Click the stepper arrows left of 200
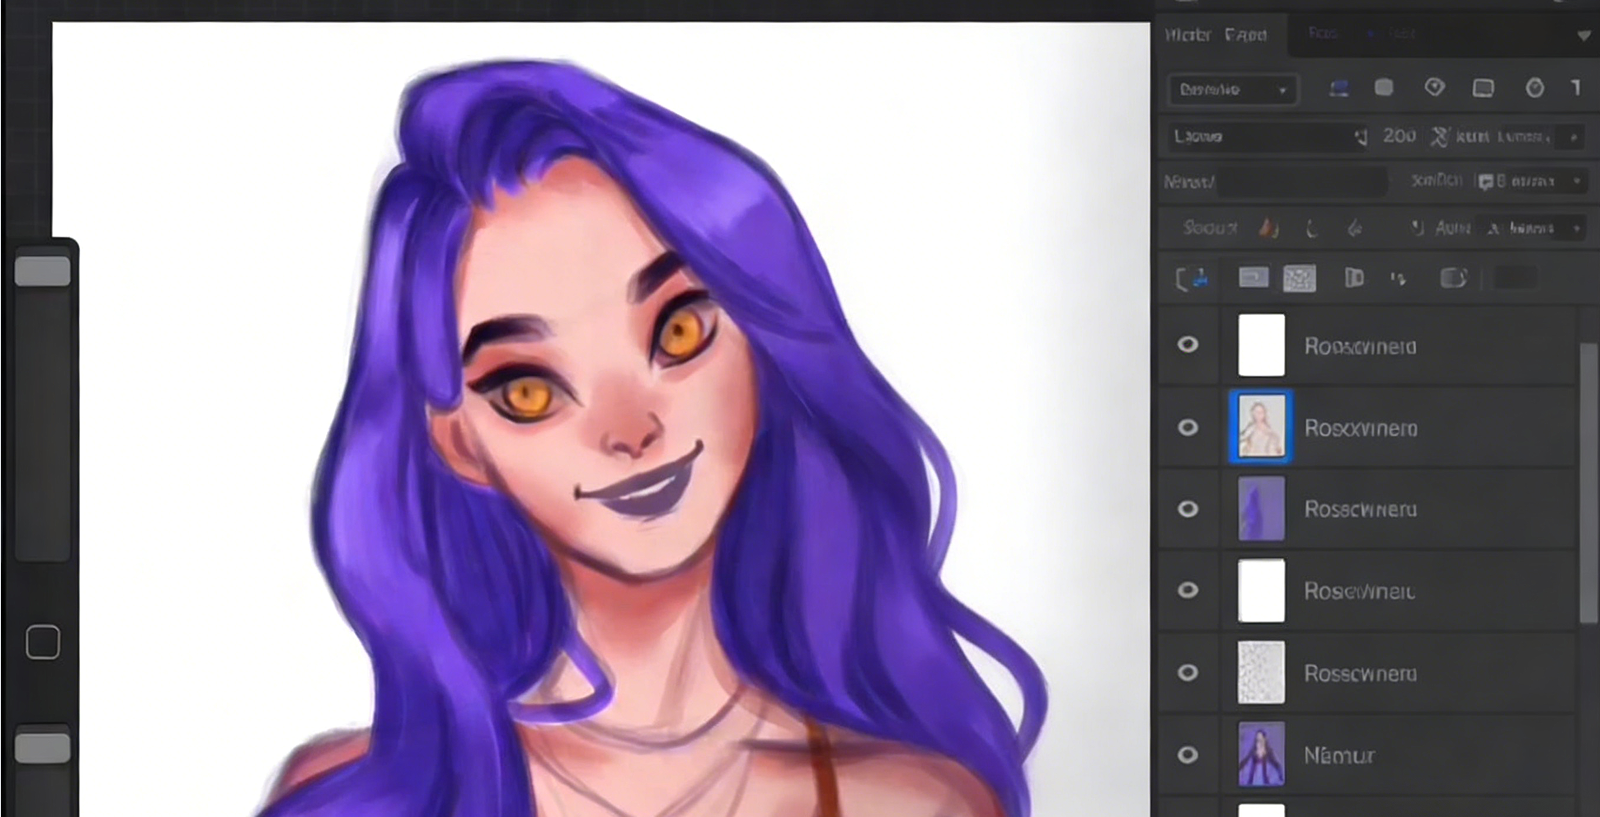This screenshot has height=817, width=1600. (x=1361, y=137)
